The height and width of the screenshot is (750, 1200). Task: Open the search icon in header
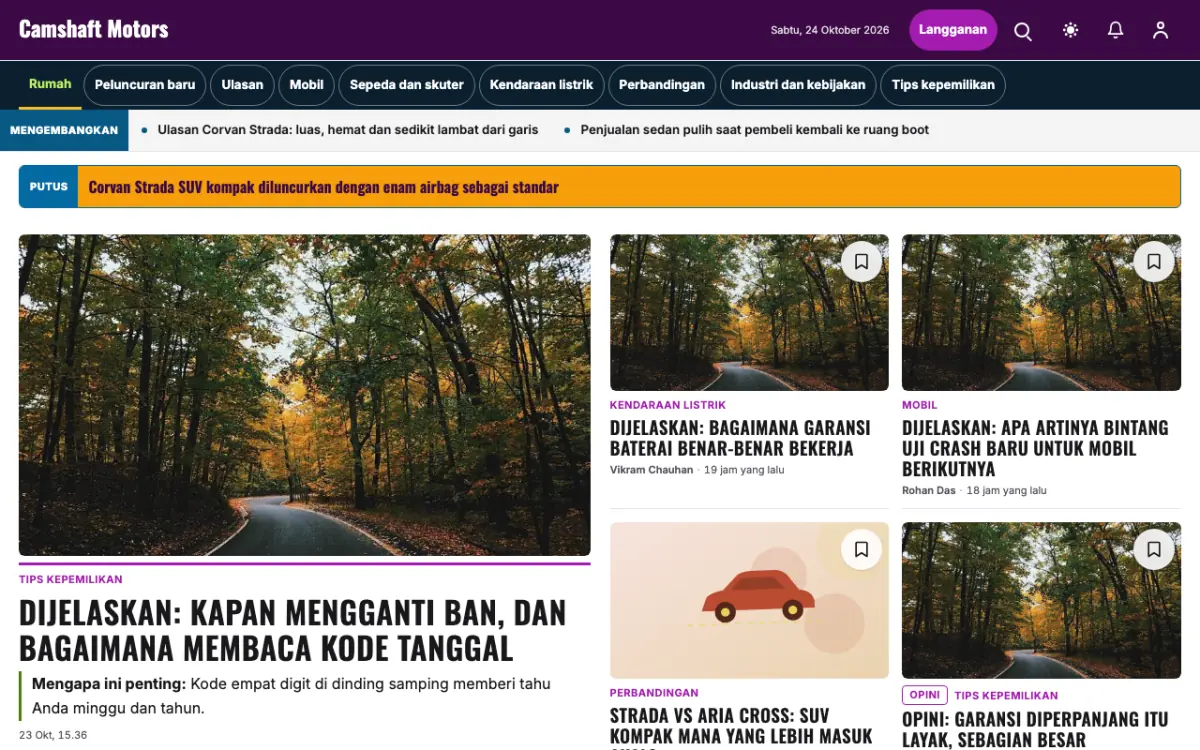pyautogui.click(x=1023, y=30)
